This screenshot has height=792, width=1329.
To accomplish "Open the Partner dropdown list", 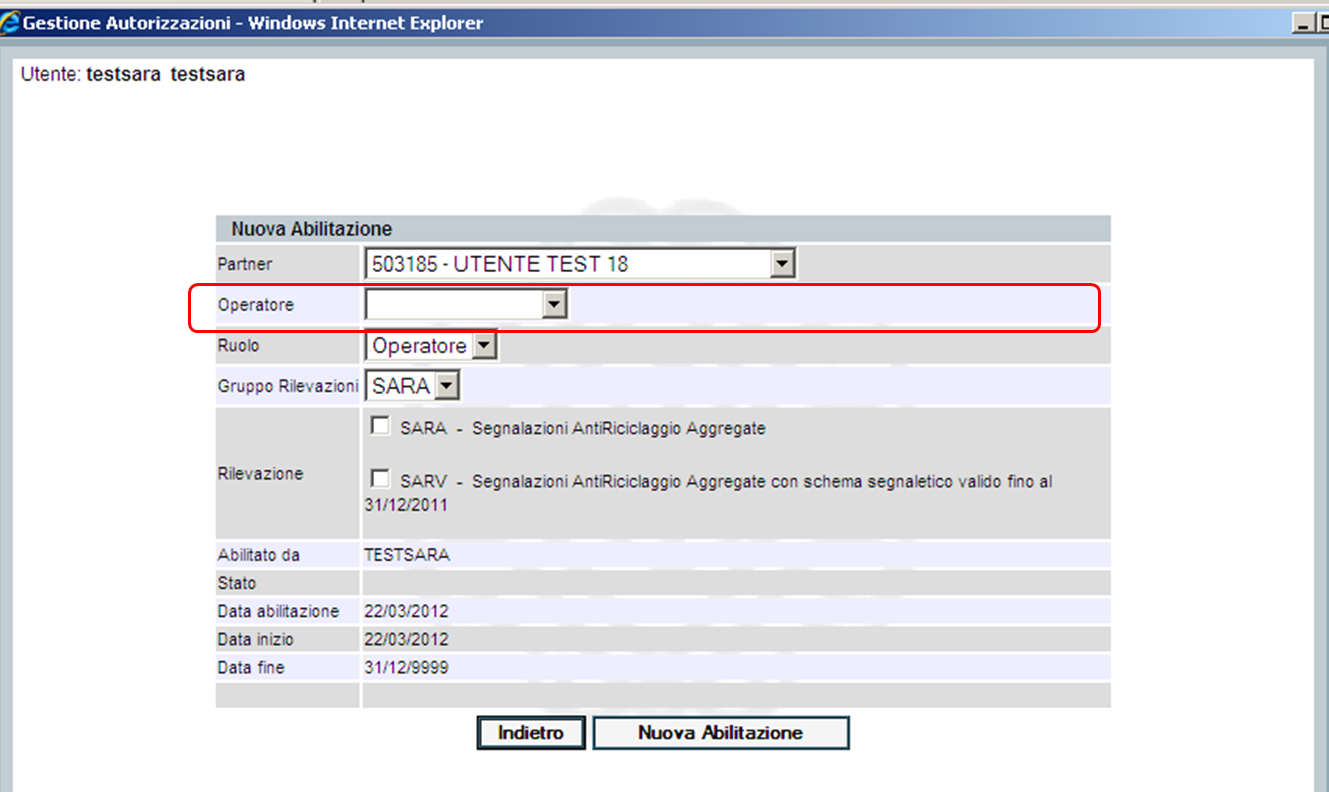I will pyautogui.click(x=580, y=264).
